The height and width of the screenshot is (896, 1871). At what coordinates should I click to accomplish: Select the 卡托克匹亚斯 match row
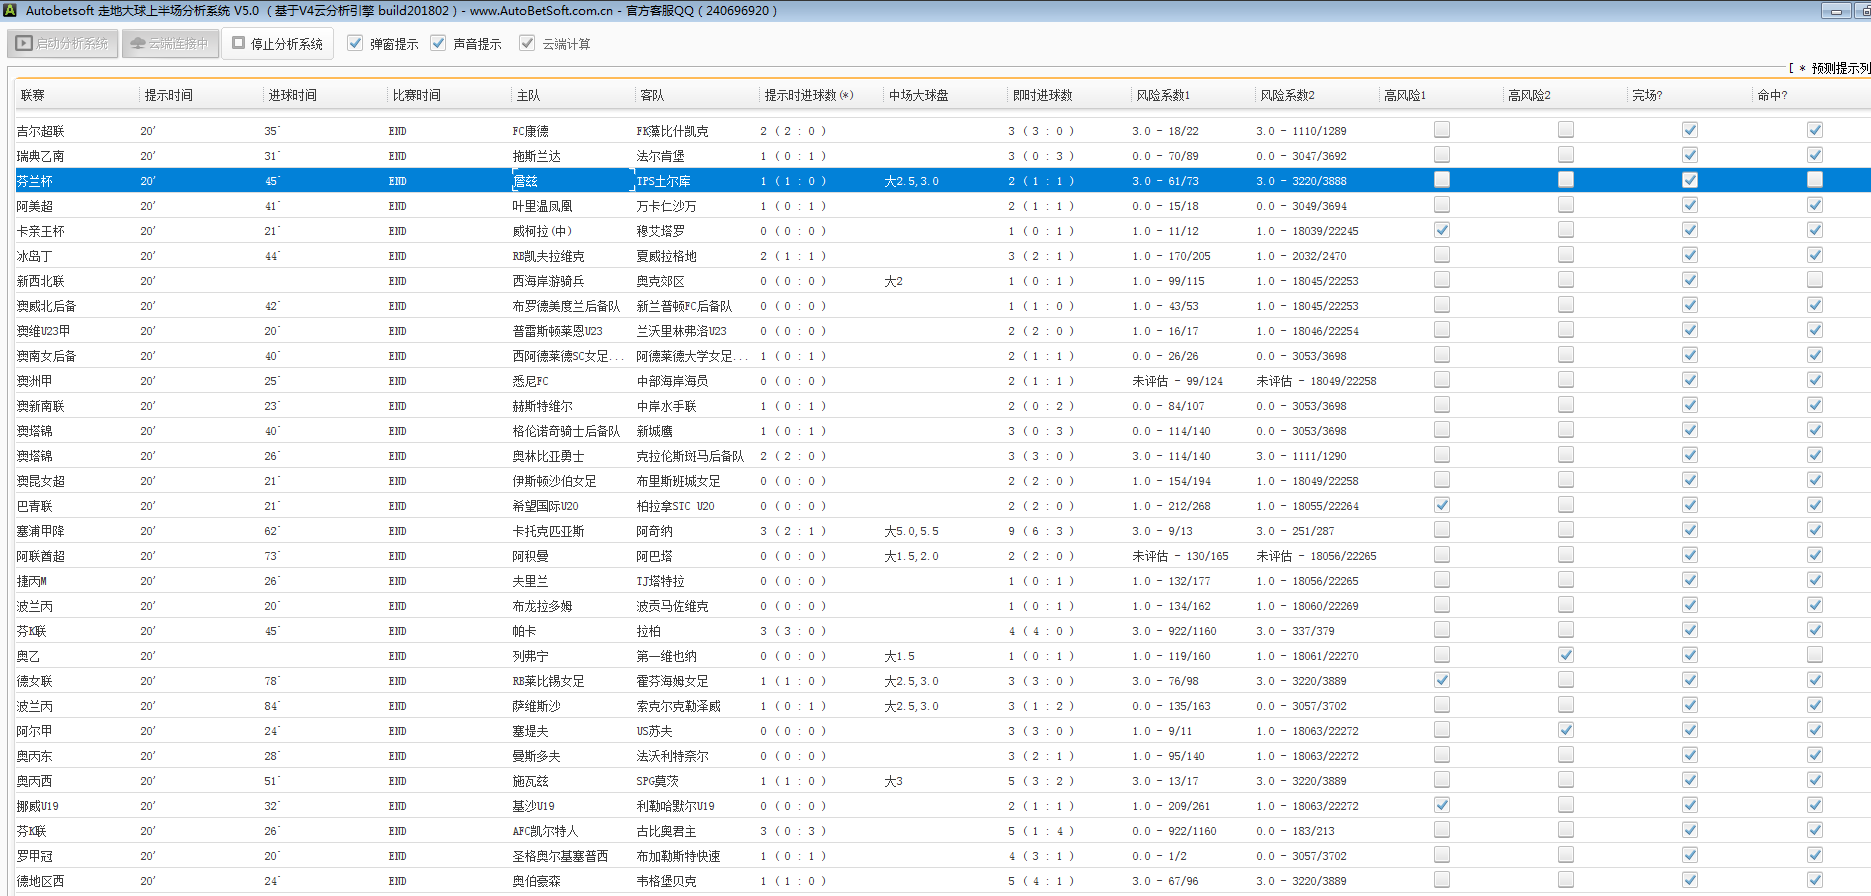[x=548, y=531]
